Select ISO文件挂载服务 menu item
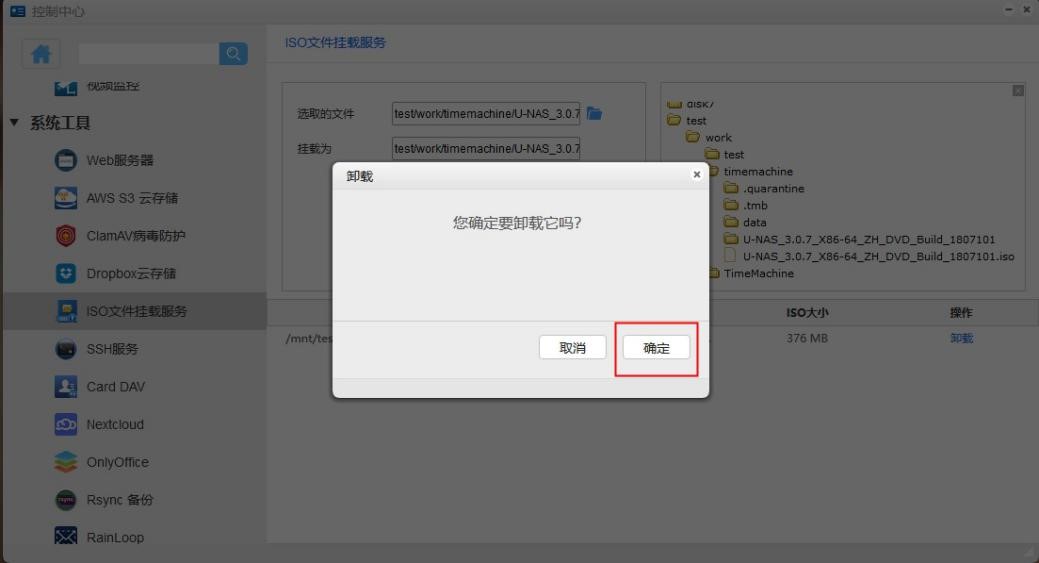 136,311
